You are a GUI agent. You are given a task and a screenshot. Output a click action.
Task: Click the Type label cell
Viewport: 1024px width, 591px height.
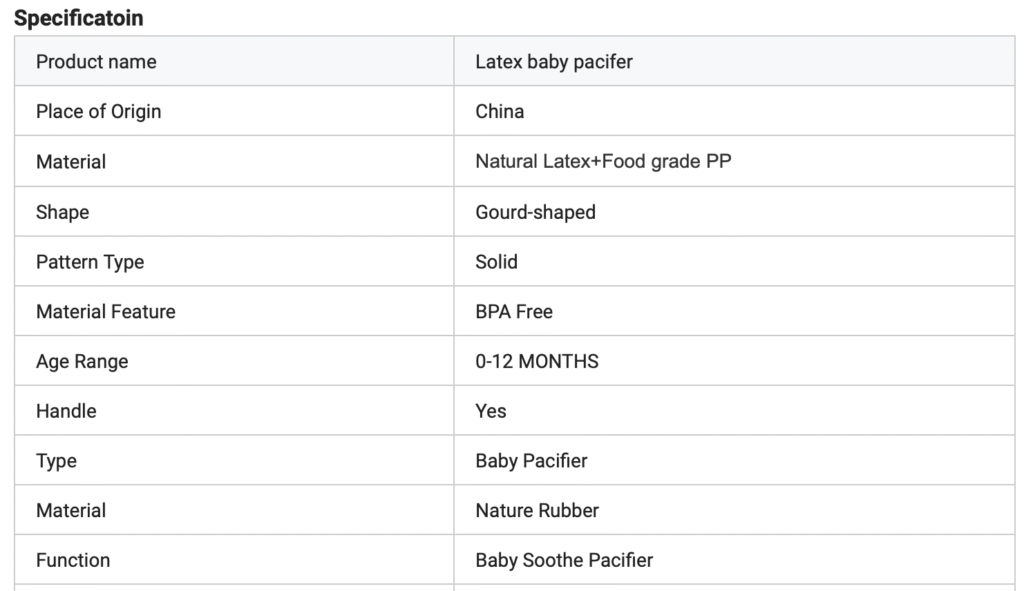pyautogui.click(x=56, y=461)
